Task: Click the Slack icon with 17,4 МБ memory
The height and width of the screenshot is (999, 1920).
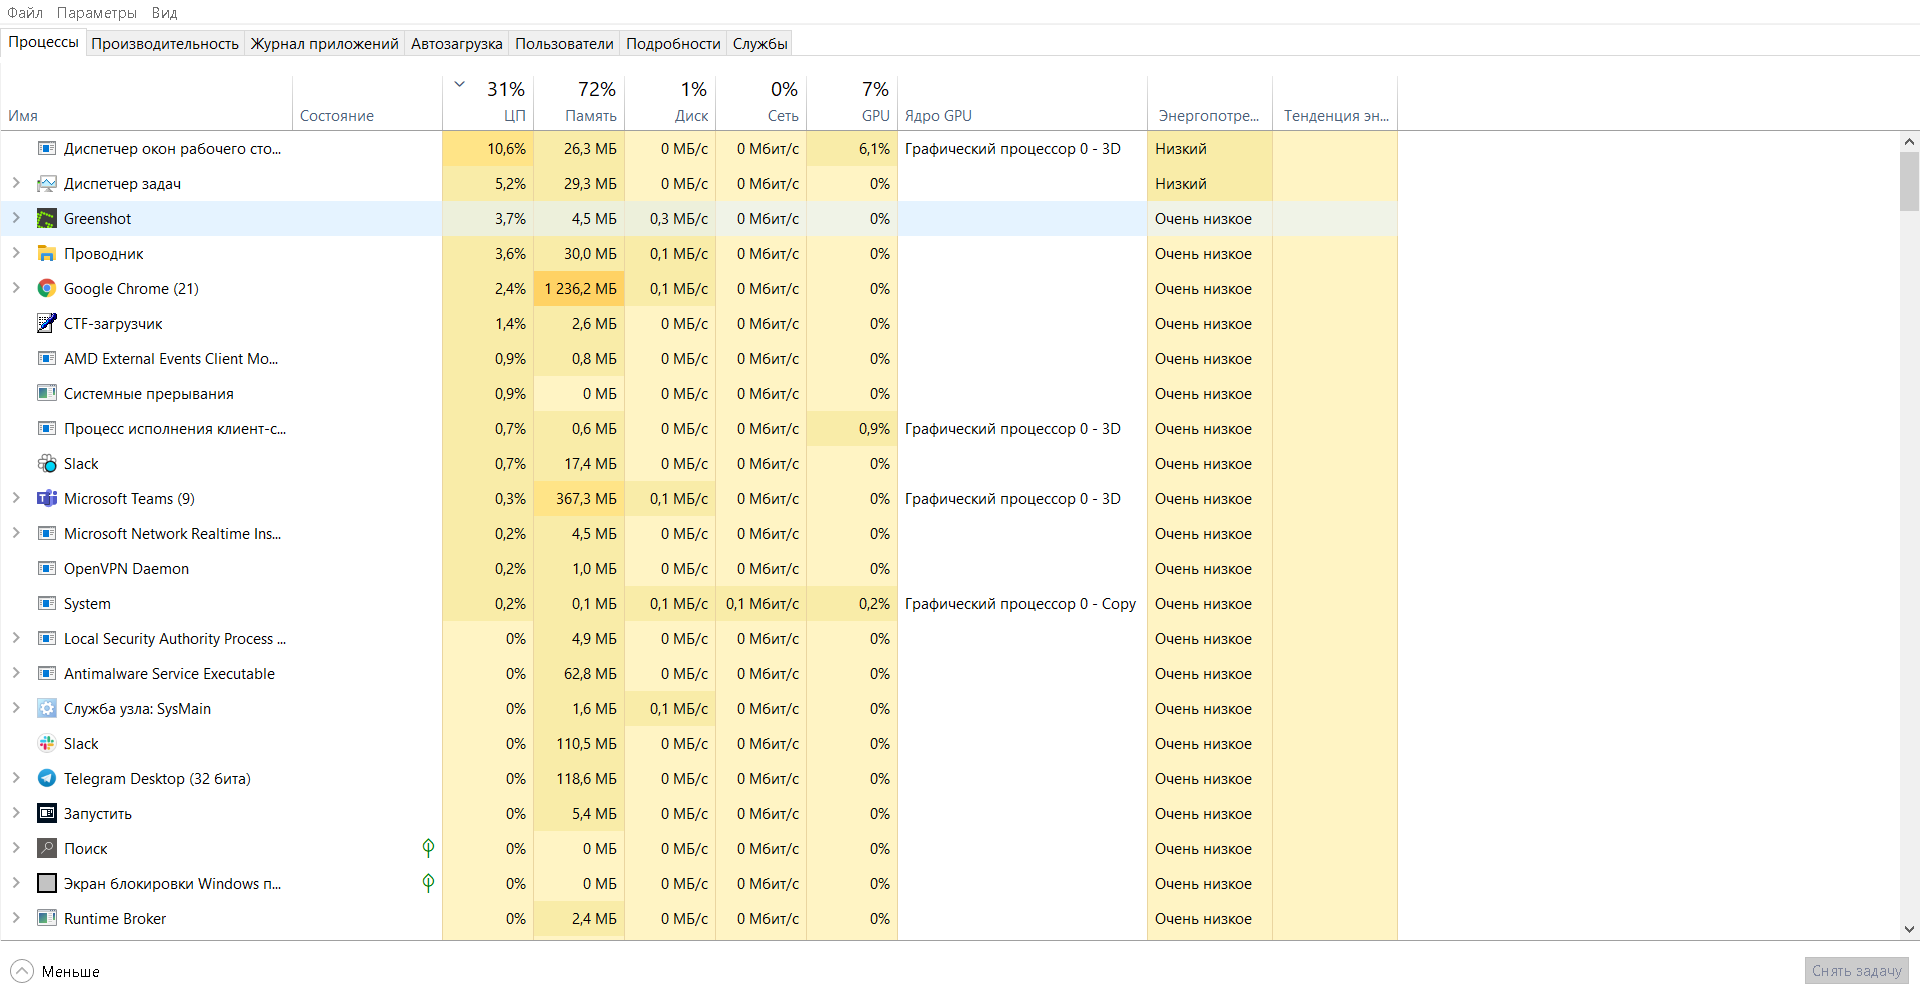Action: click(46, 464)
